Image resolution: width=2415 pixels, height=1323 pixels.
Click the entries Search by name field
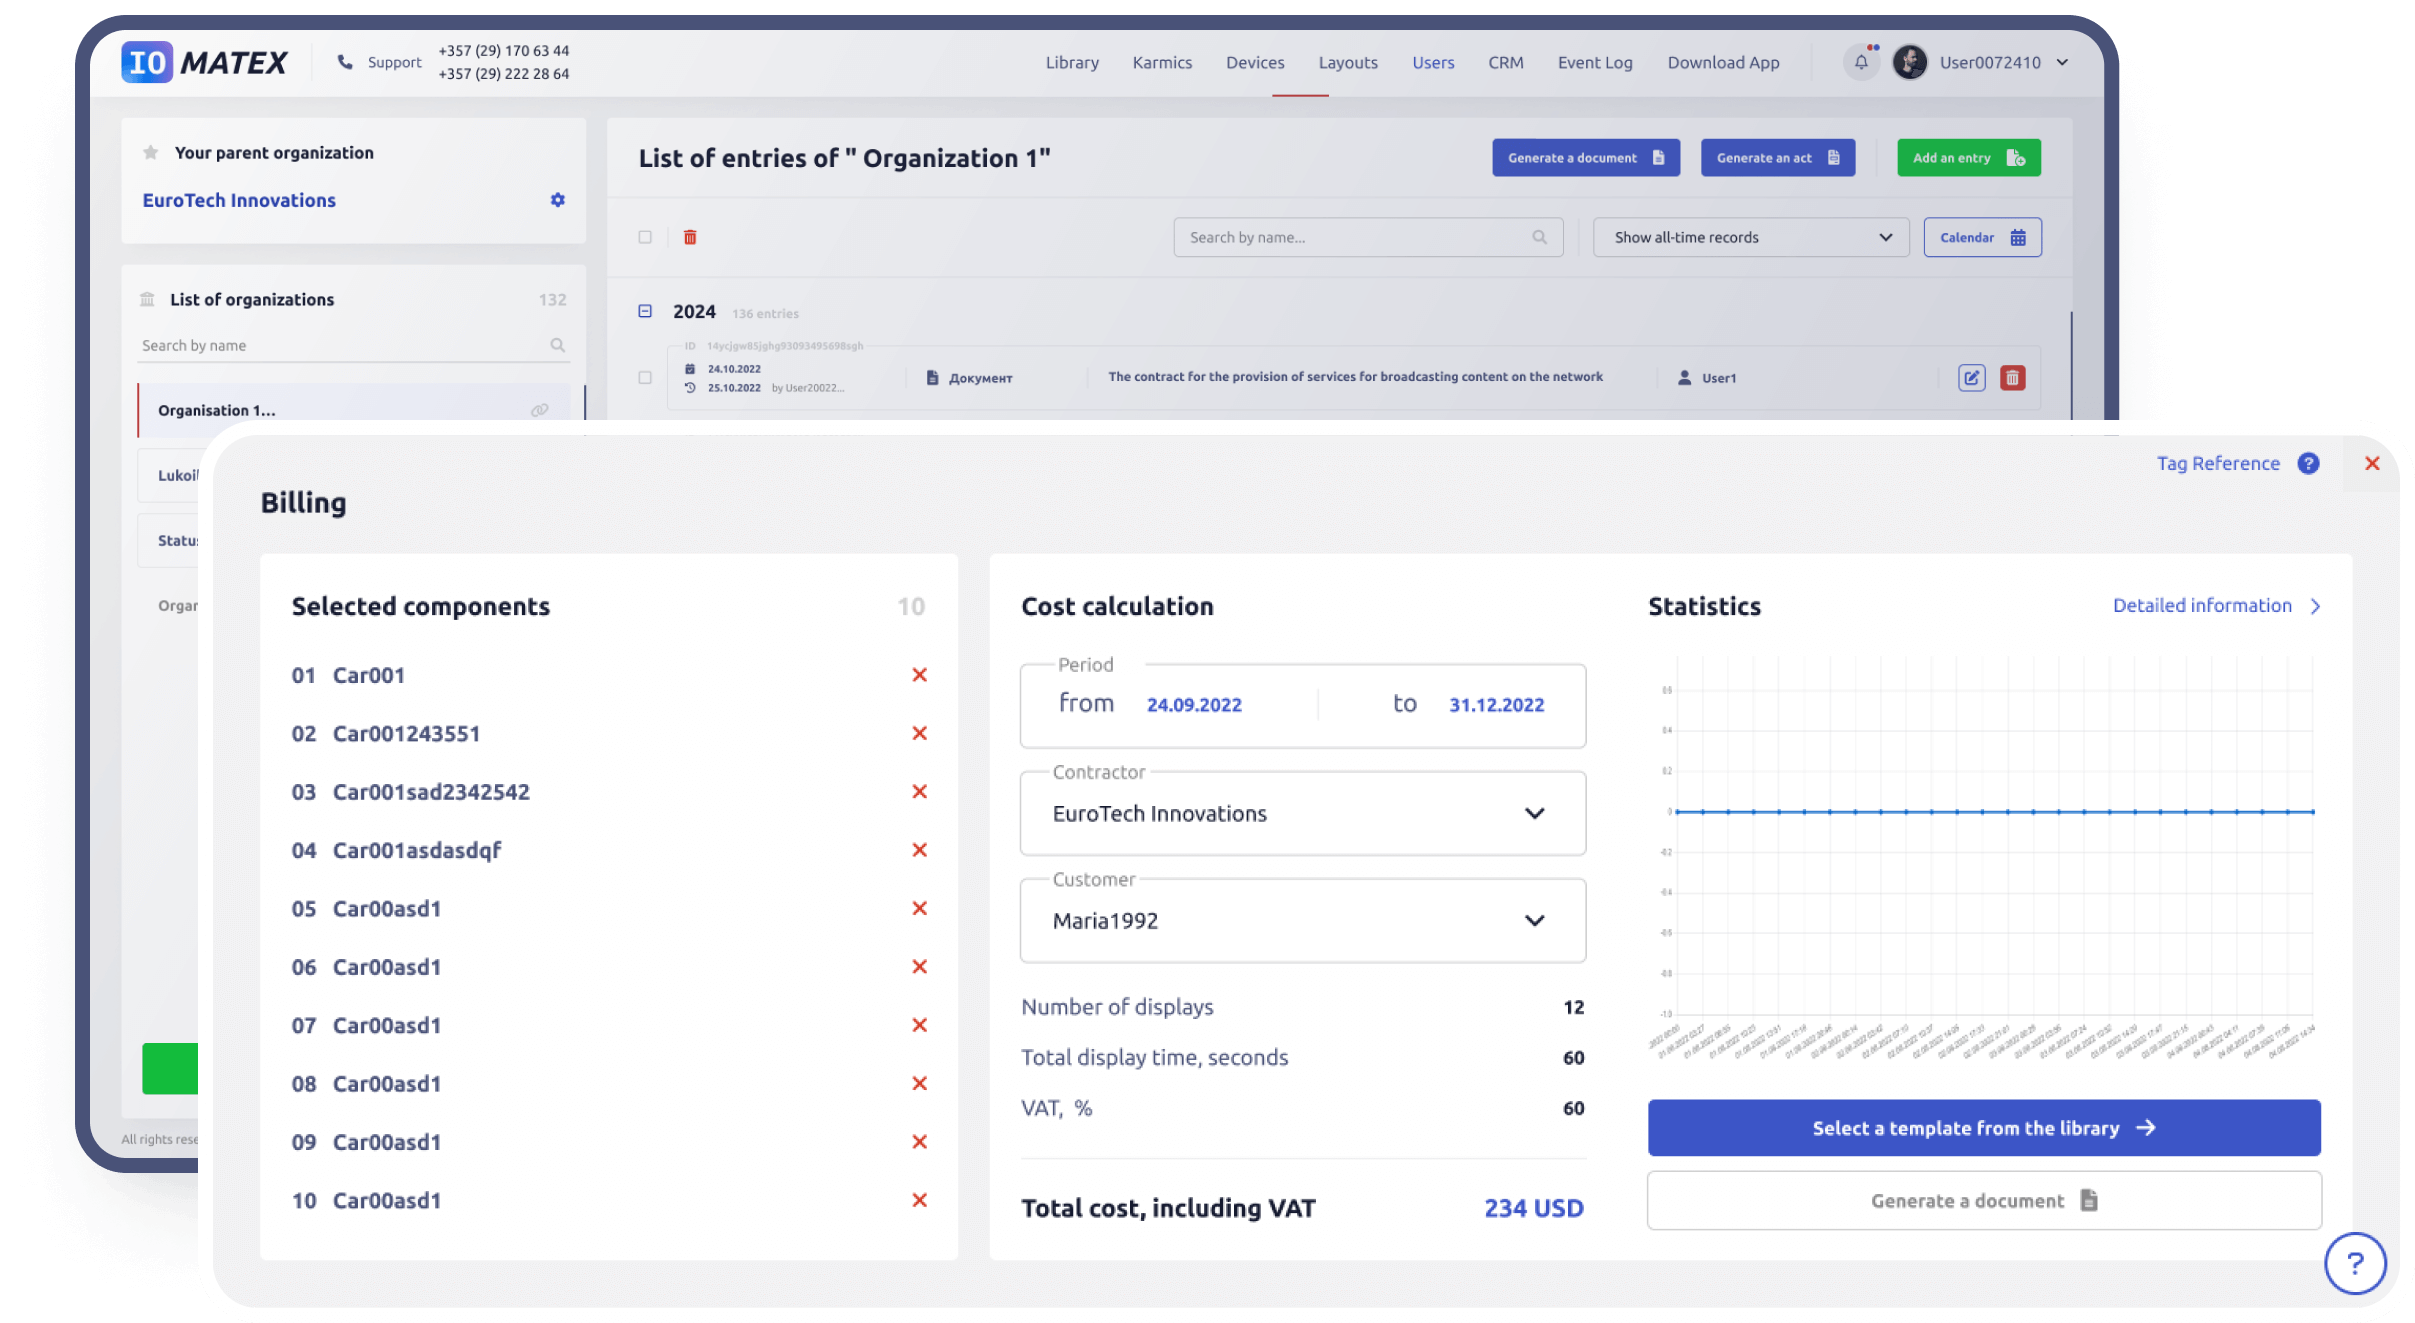1368,237
